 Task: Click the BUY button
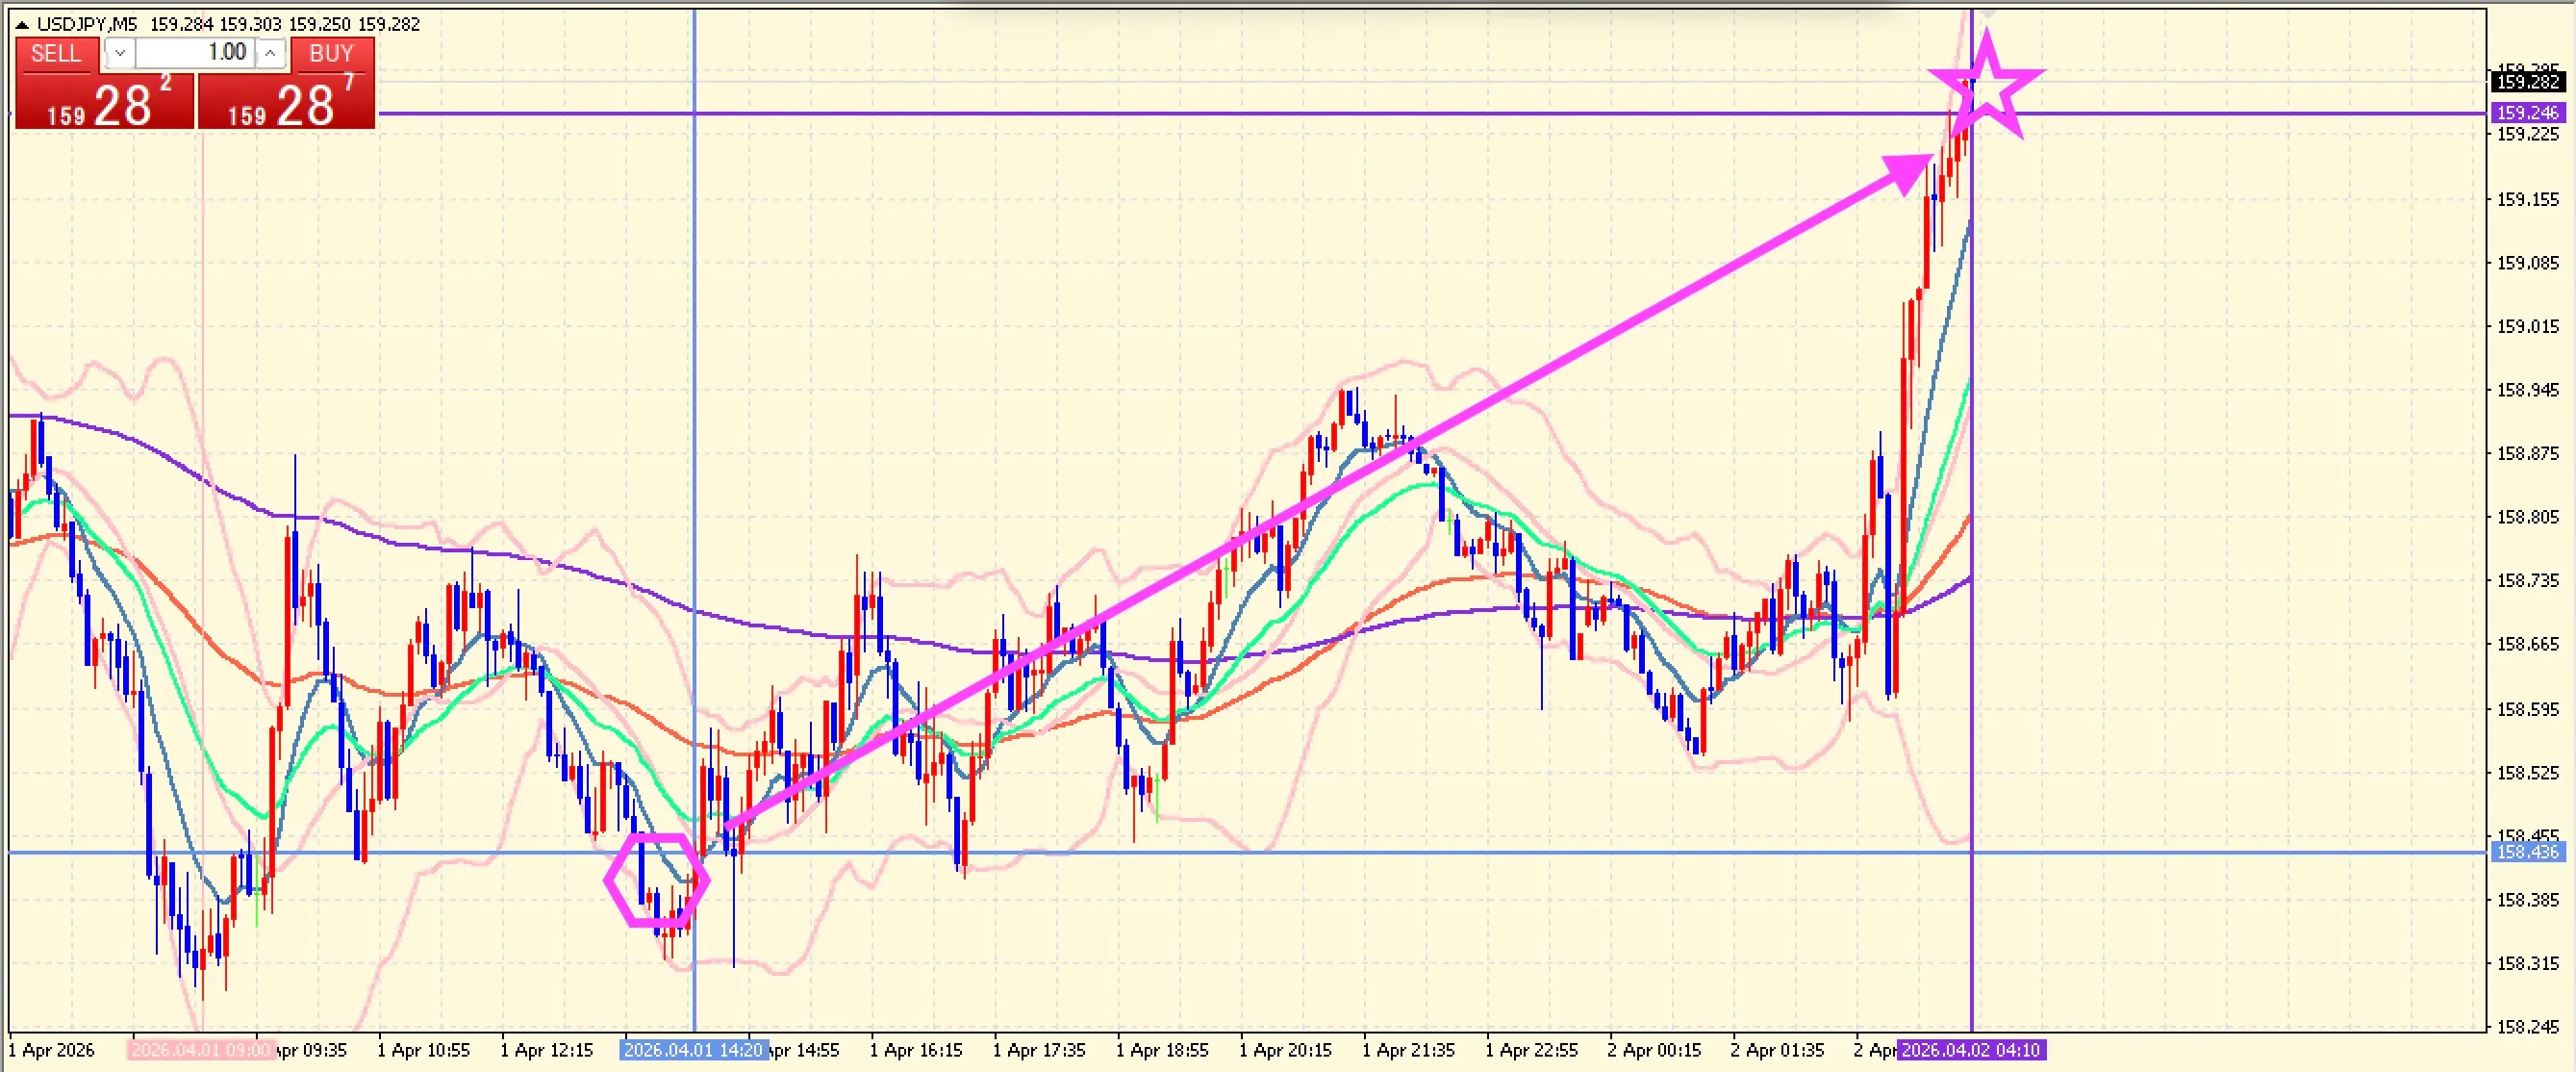(331, 53)
